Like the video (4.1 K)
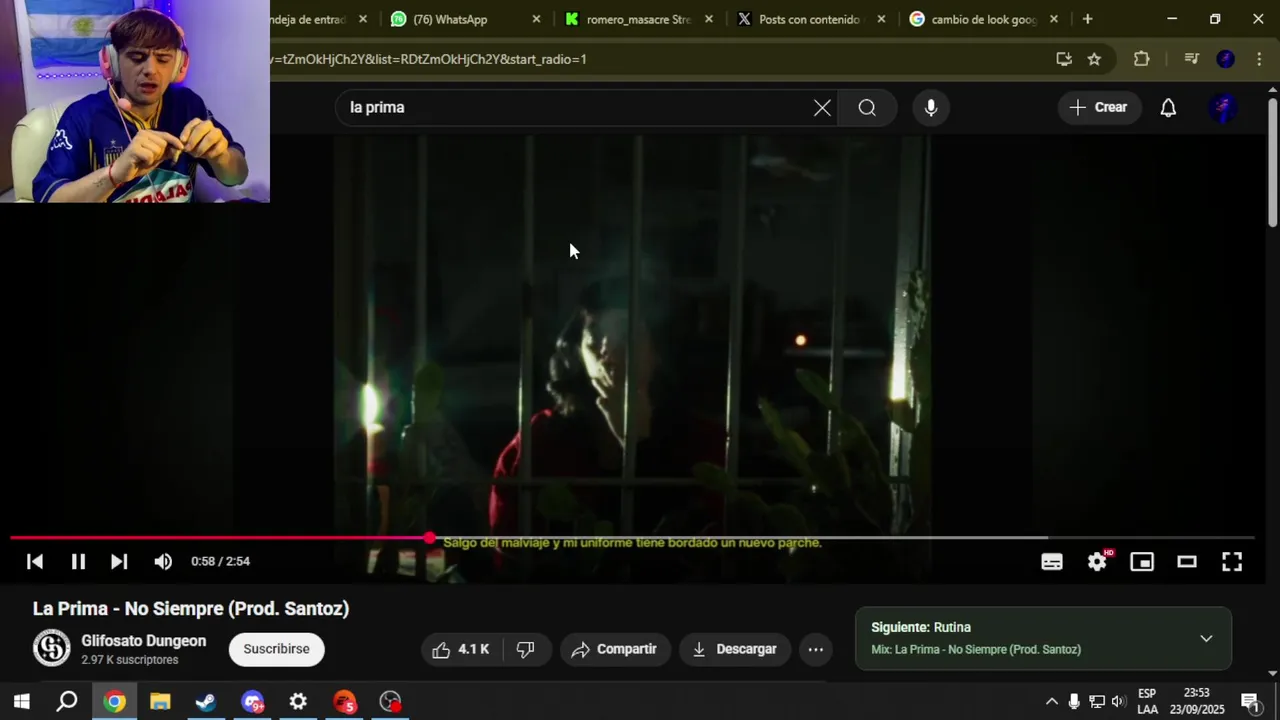 coord(460,650)
